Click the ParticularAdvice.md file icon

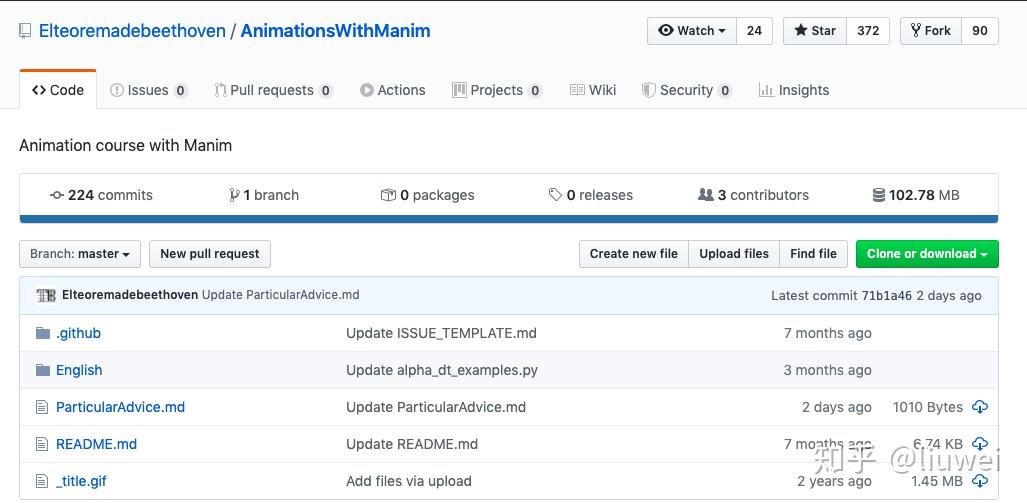42,407
